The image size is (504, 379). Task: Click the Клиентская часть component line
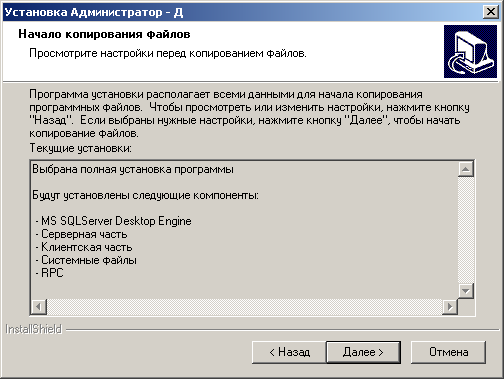click(x=84, y=247)
